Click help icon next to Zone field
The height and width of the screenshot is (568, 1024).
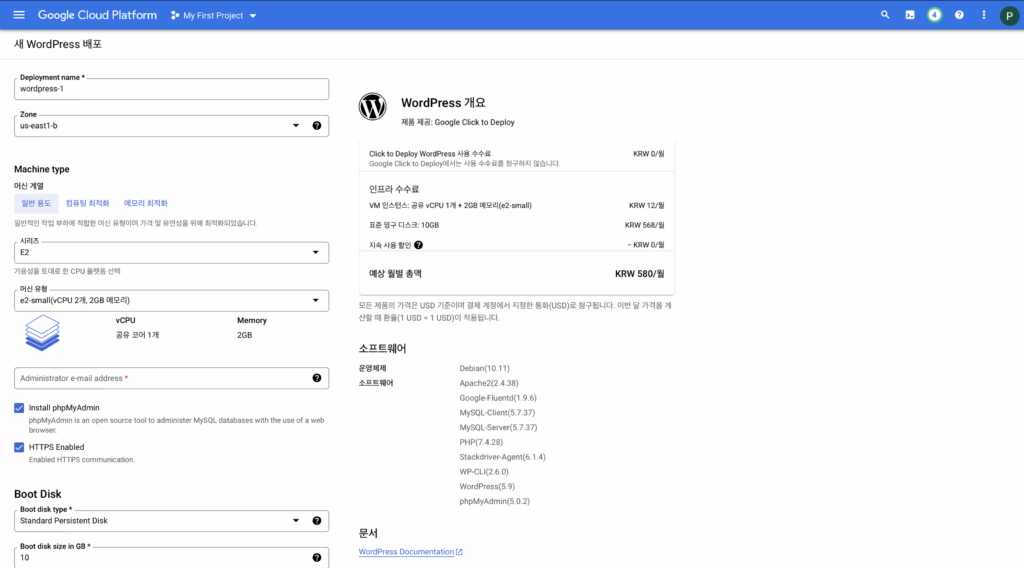click(x=317, y=126)
